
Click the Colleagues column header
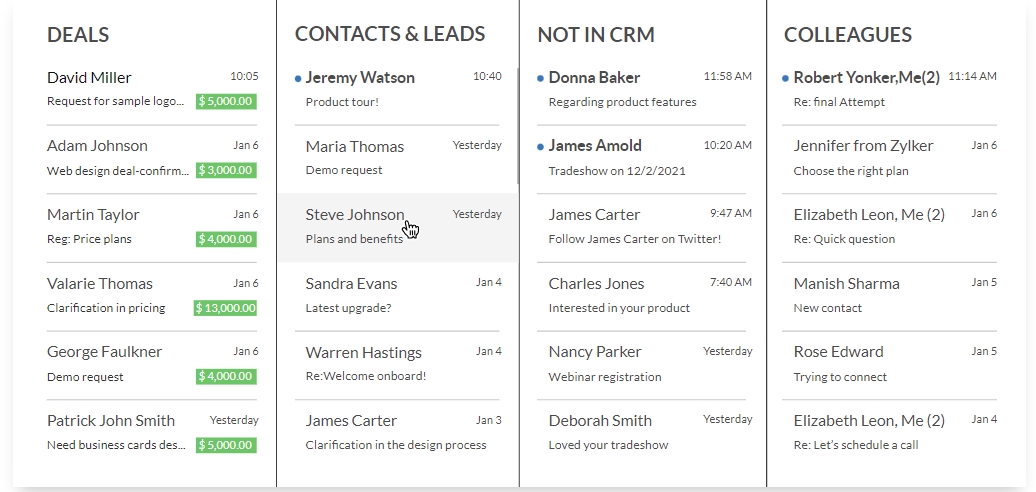(848, 35)
